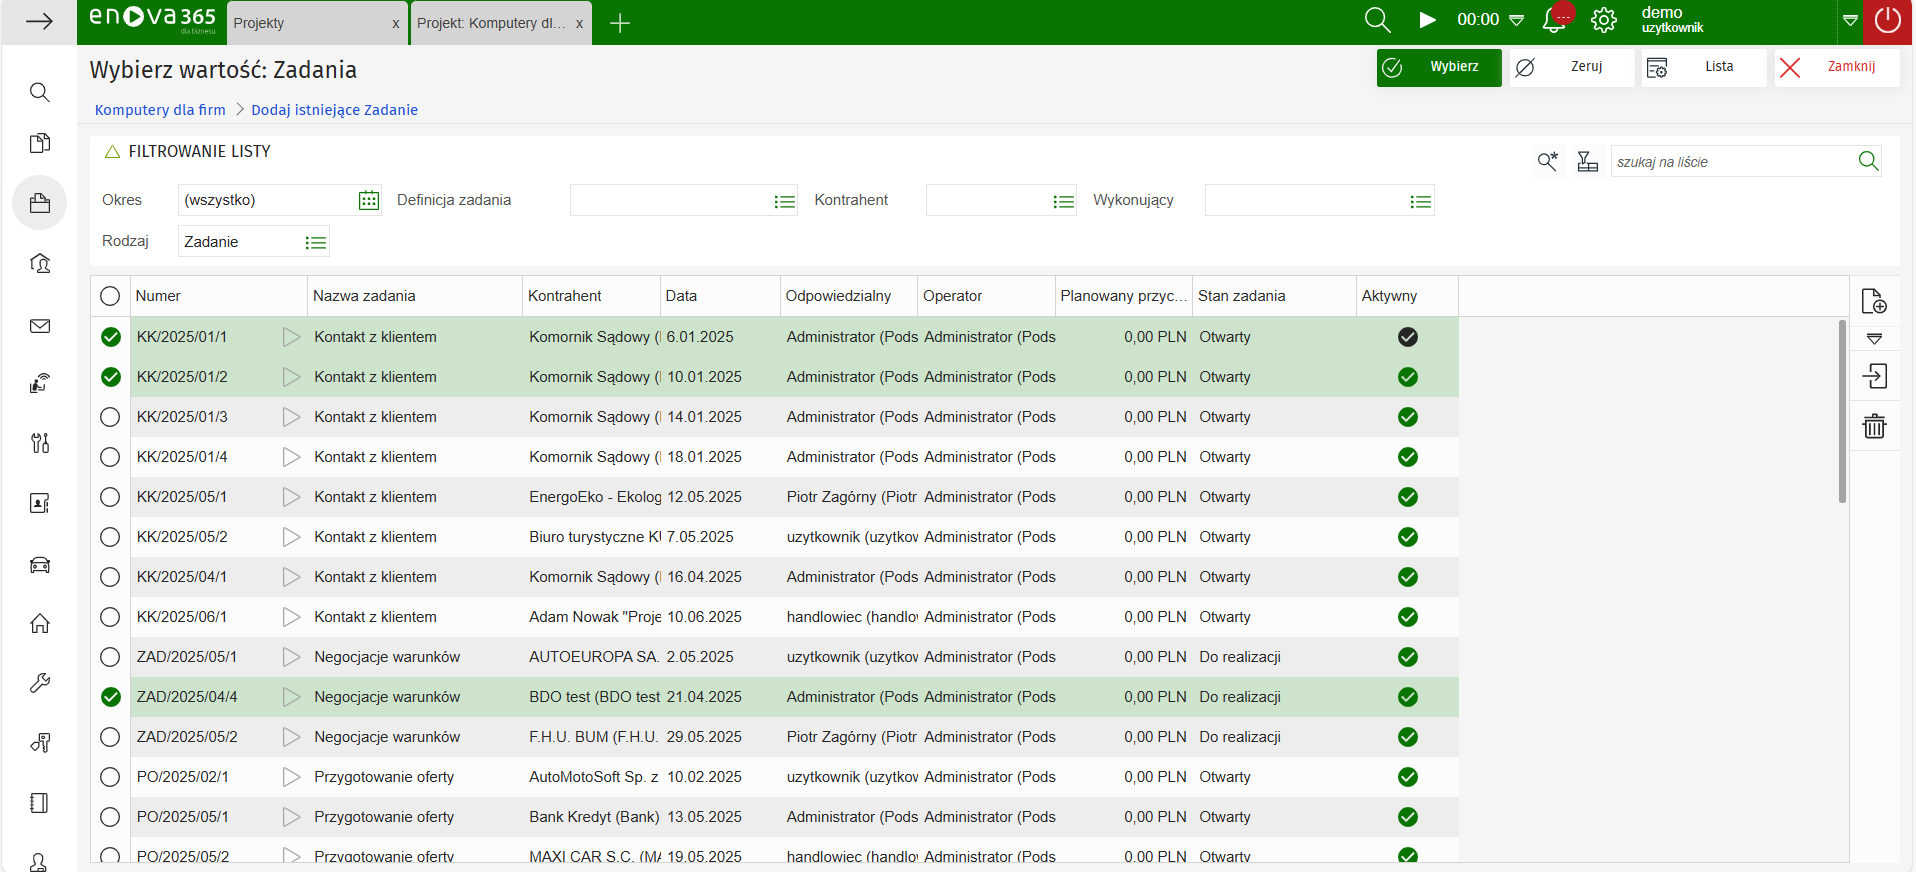Collapse the FILTROWANIE LISTY section
This screenshot has height=872, width=1916.
(113, 152)
